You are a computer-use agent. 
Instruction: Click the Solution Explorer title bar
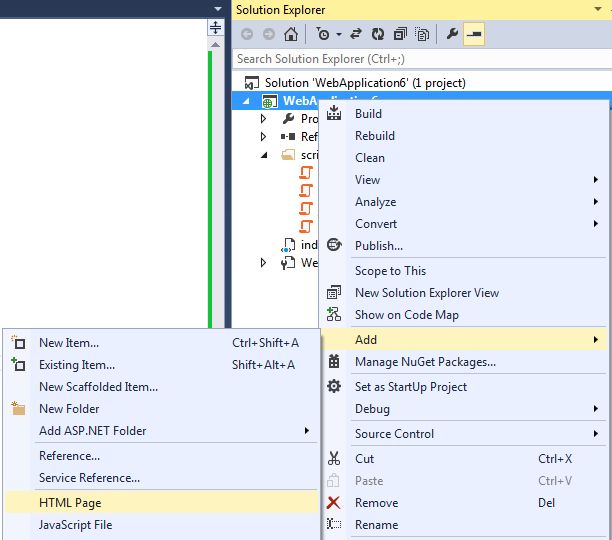tap(422, 9)
